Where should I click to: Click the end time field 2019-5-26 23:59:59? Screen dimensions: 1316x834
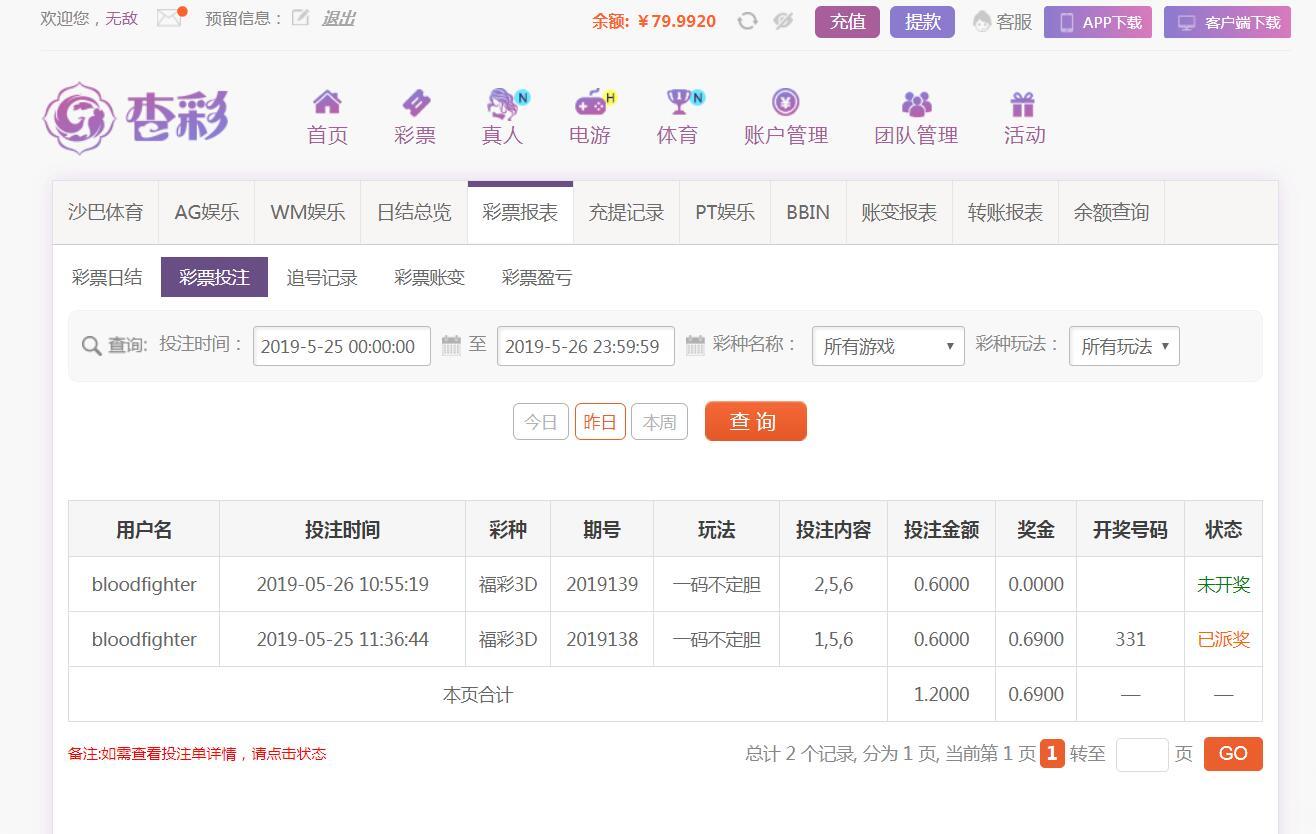[586, 346]
